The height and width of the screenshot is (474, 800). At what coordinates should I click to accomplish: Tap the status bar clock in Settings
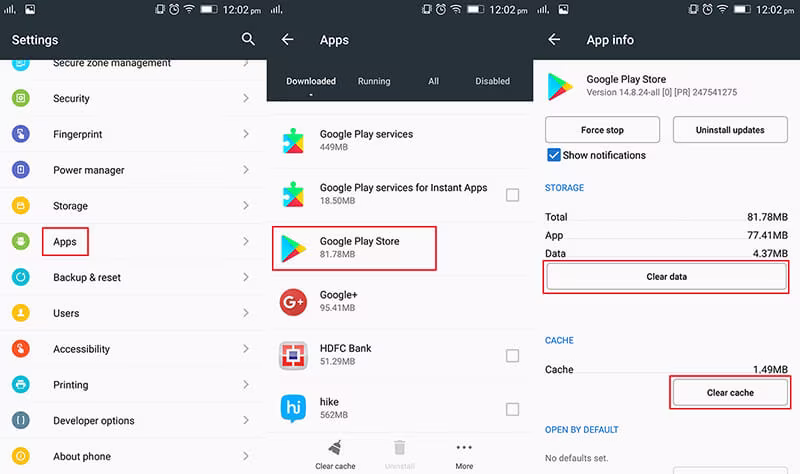pyautogui.click(x=242, y=10)
